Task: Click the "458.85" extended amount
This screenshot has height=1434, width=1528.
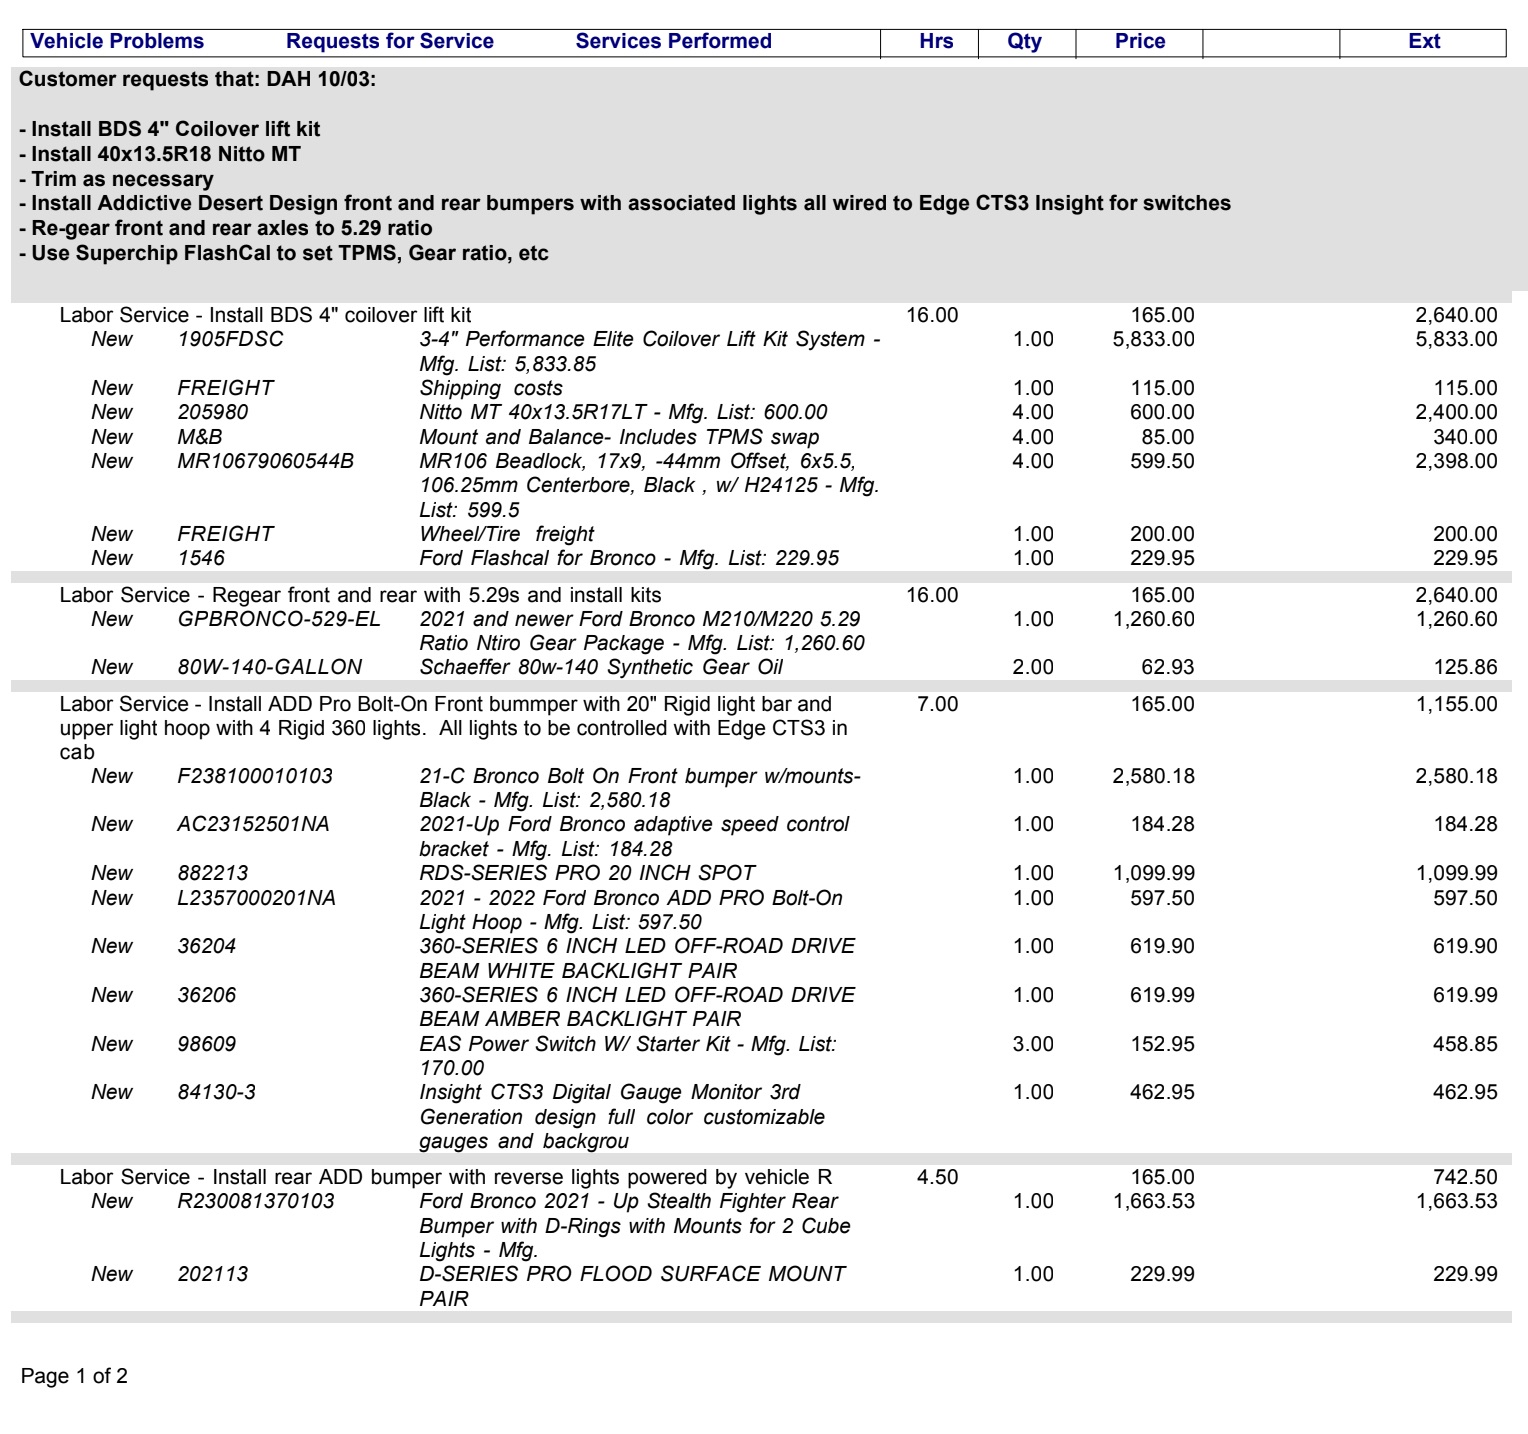Action: [1465, 1045]
